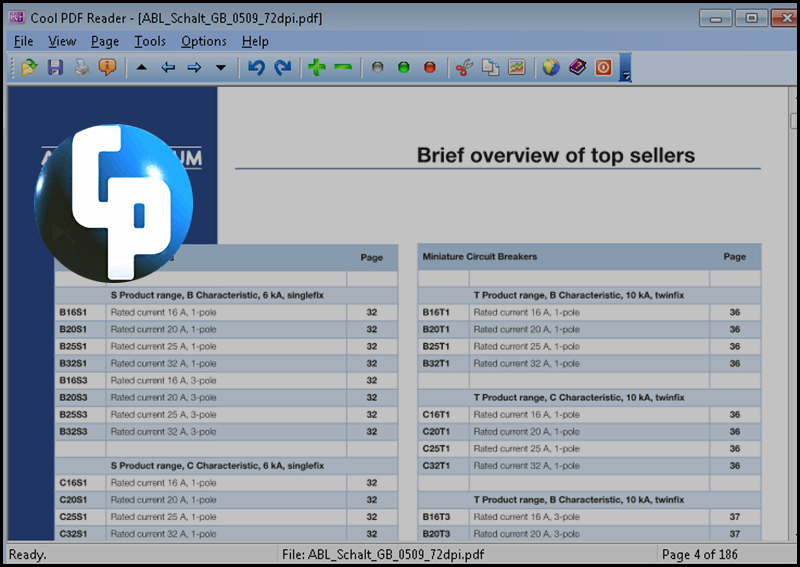
Task: Click 'S Product range, B Characteristic' section header
Action: click(217, 295)
